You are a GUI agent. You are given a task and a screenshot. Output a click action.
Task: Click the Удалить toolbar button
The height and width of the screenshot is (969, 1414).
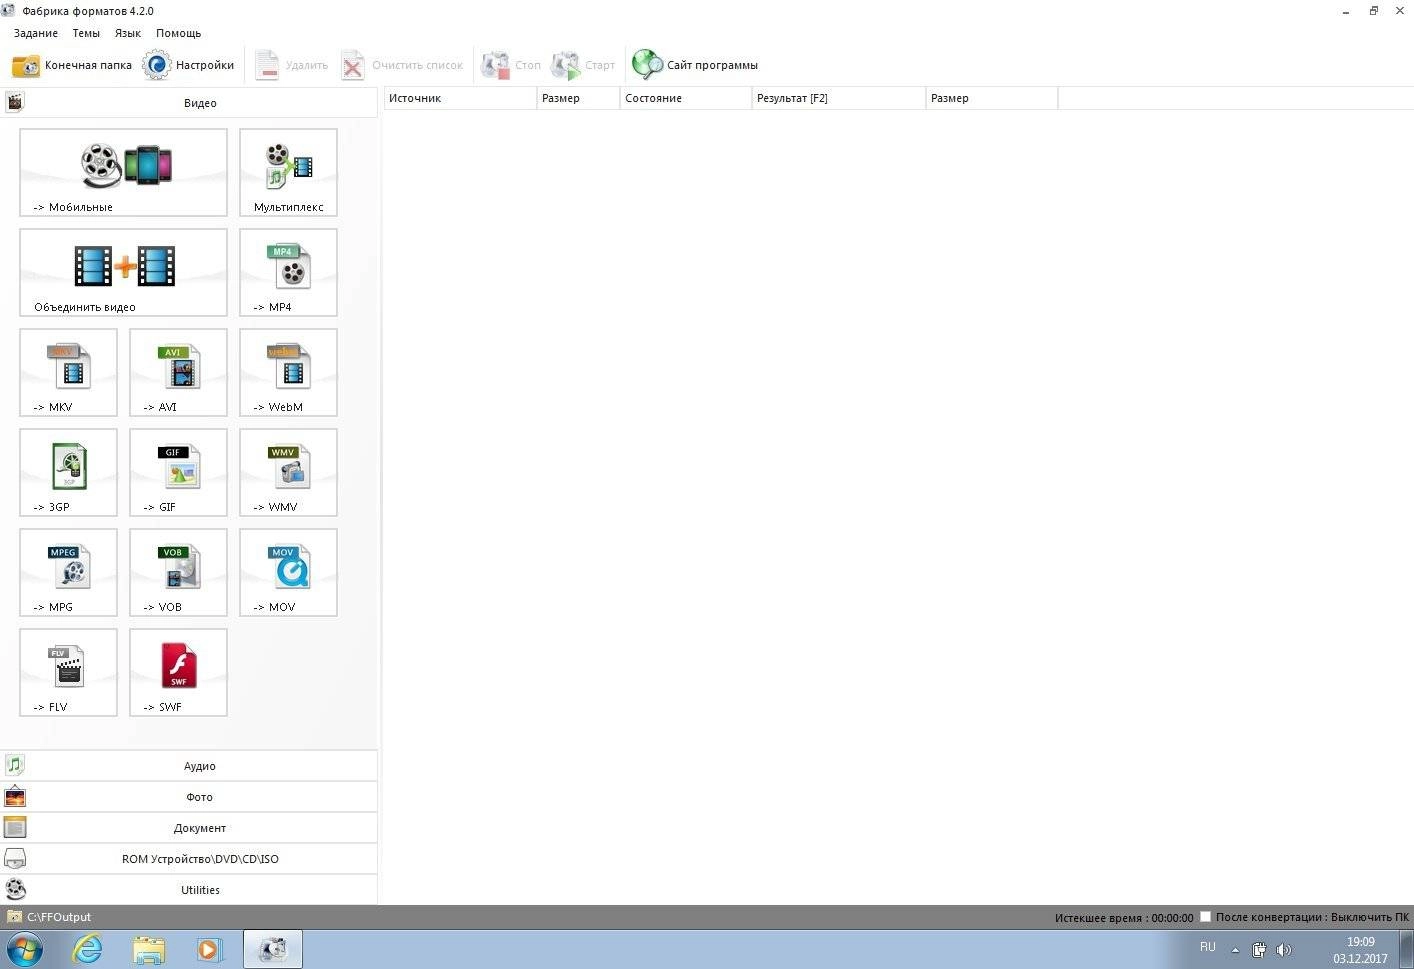click(x=291, y=65)
